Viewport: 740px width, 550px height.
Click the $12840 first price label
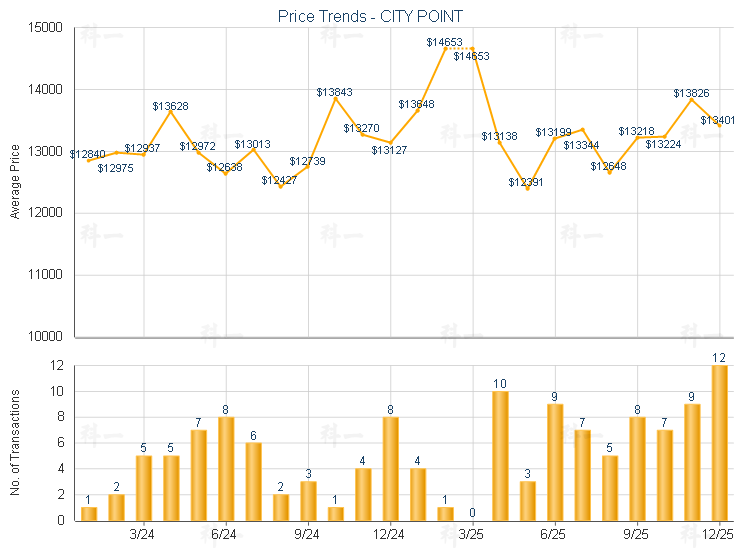88,154
